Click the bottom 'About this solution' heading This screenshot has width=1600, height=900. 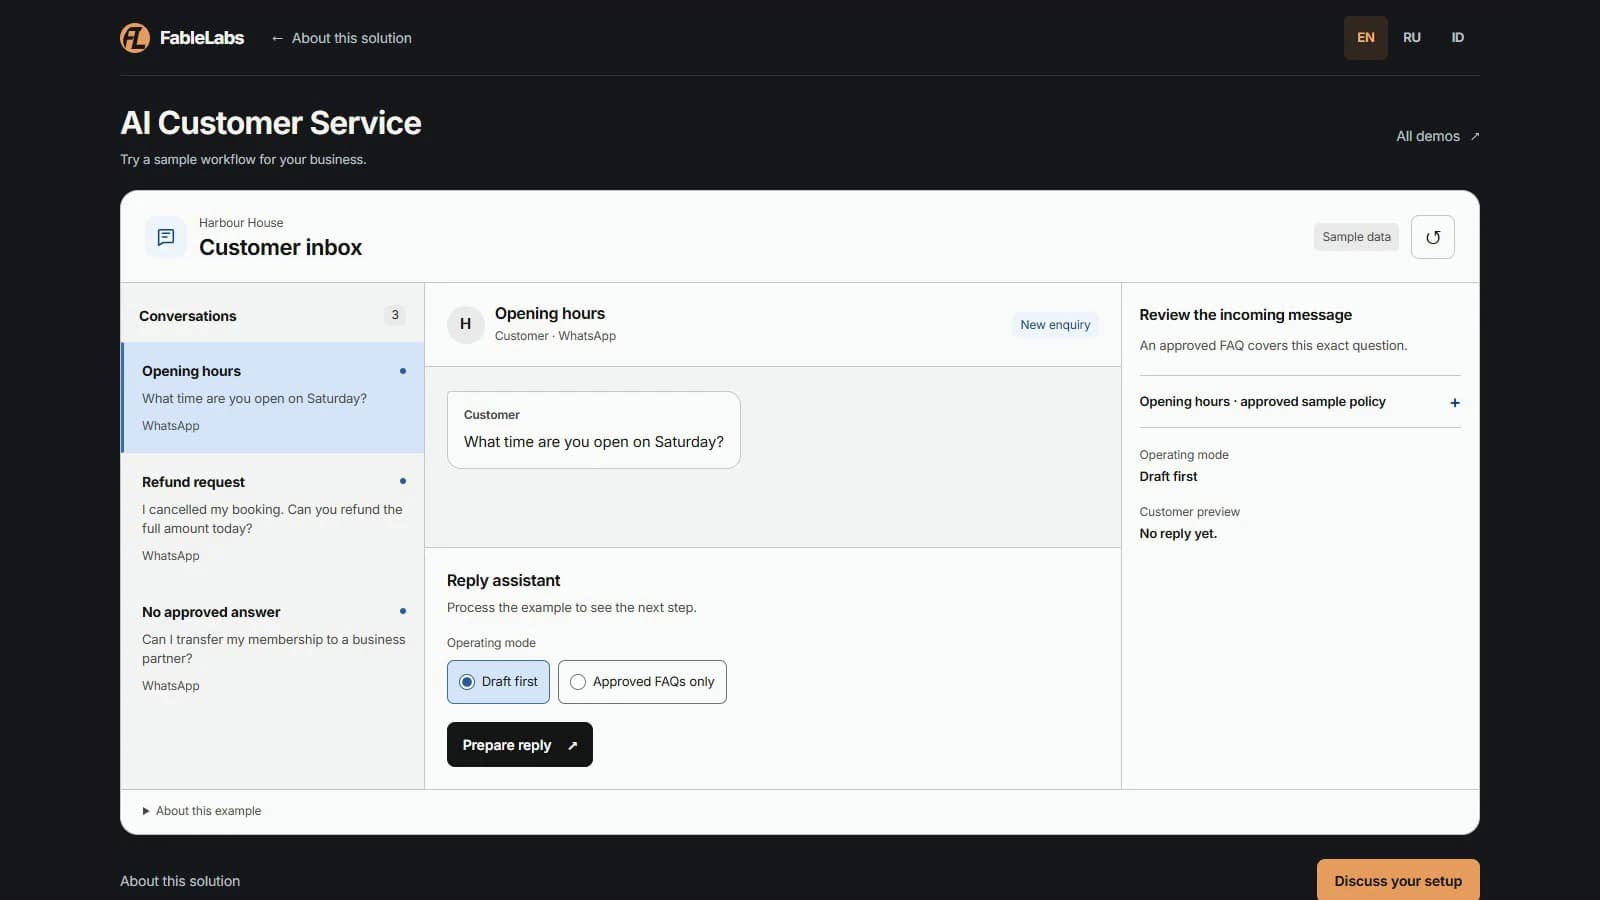(180, 881)
